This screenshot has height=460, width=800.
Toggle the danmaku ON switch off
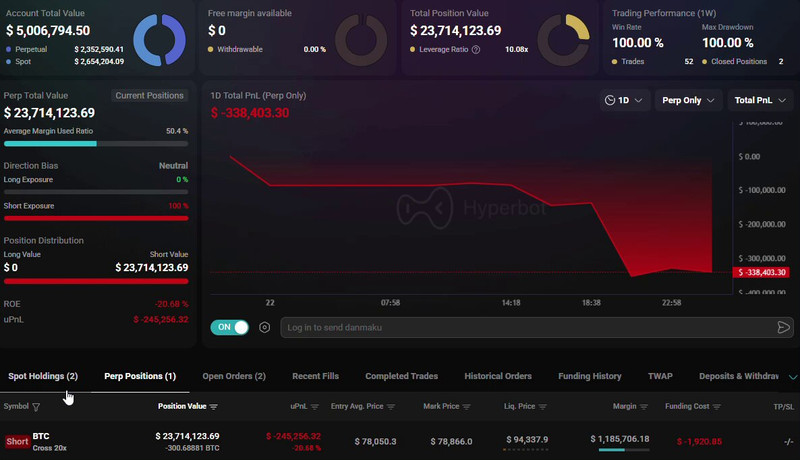[230, 327]
